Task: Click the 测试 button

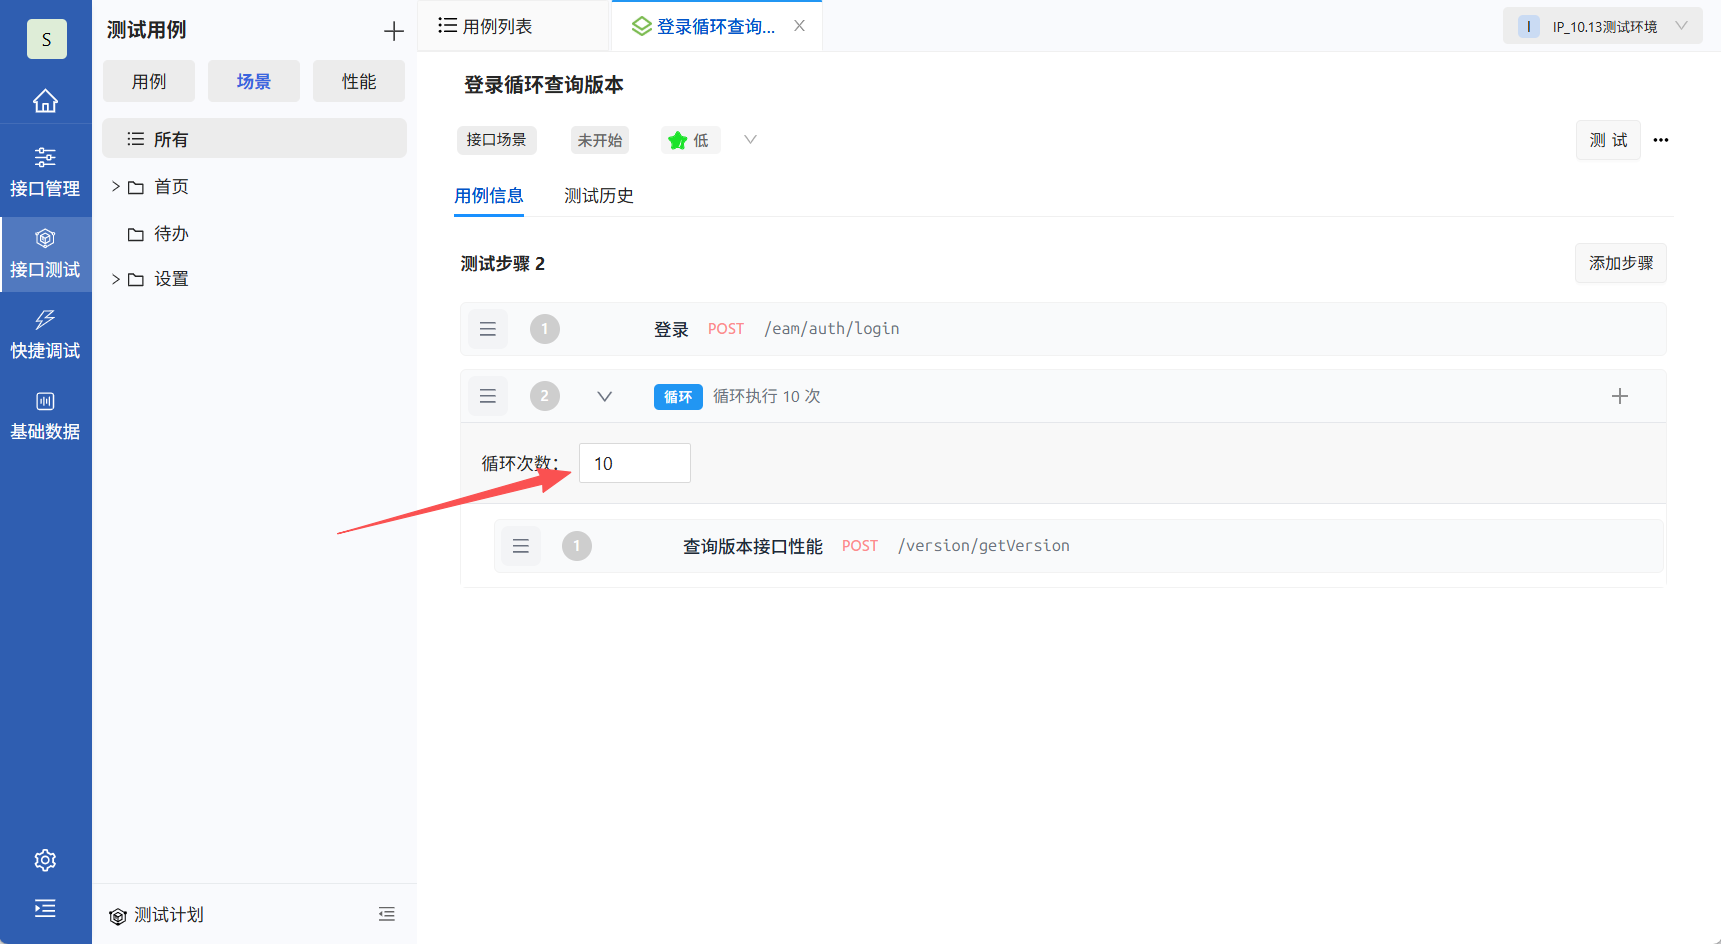Action: coord(1607,140)
